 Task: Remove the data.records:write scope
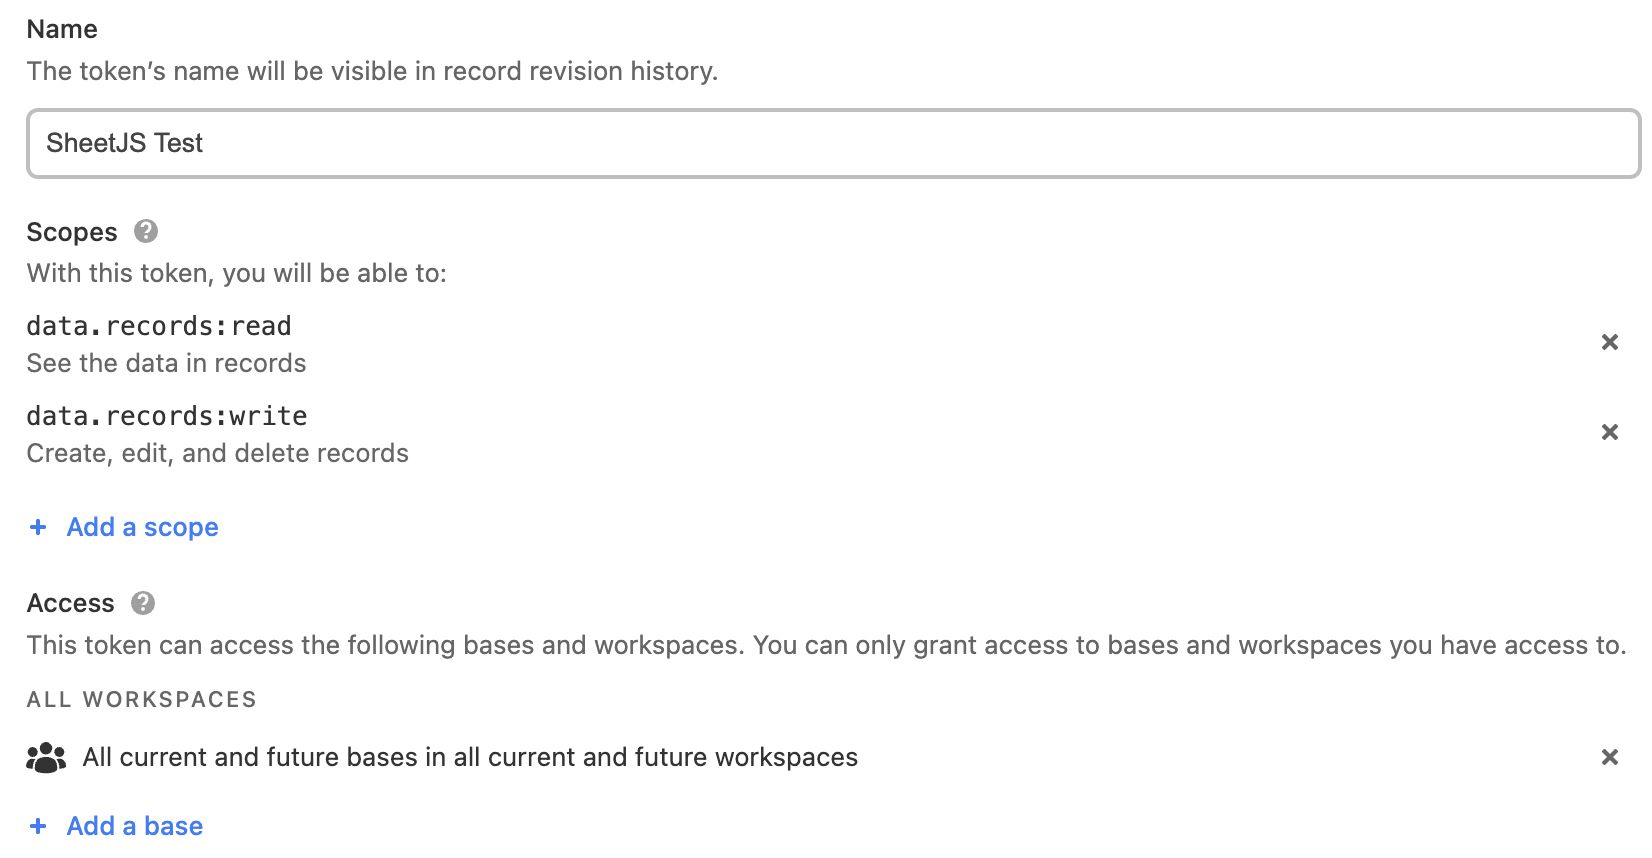tap(1609, 432)
